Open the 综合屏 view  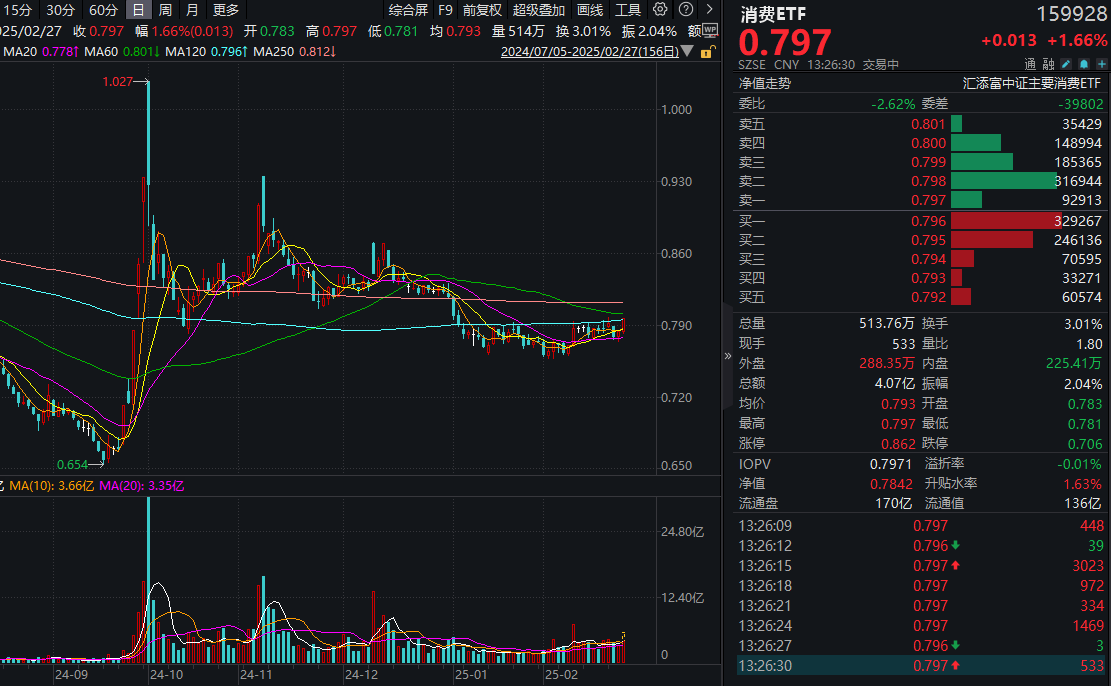[x=408, y=10]
